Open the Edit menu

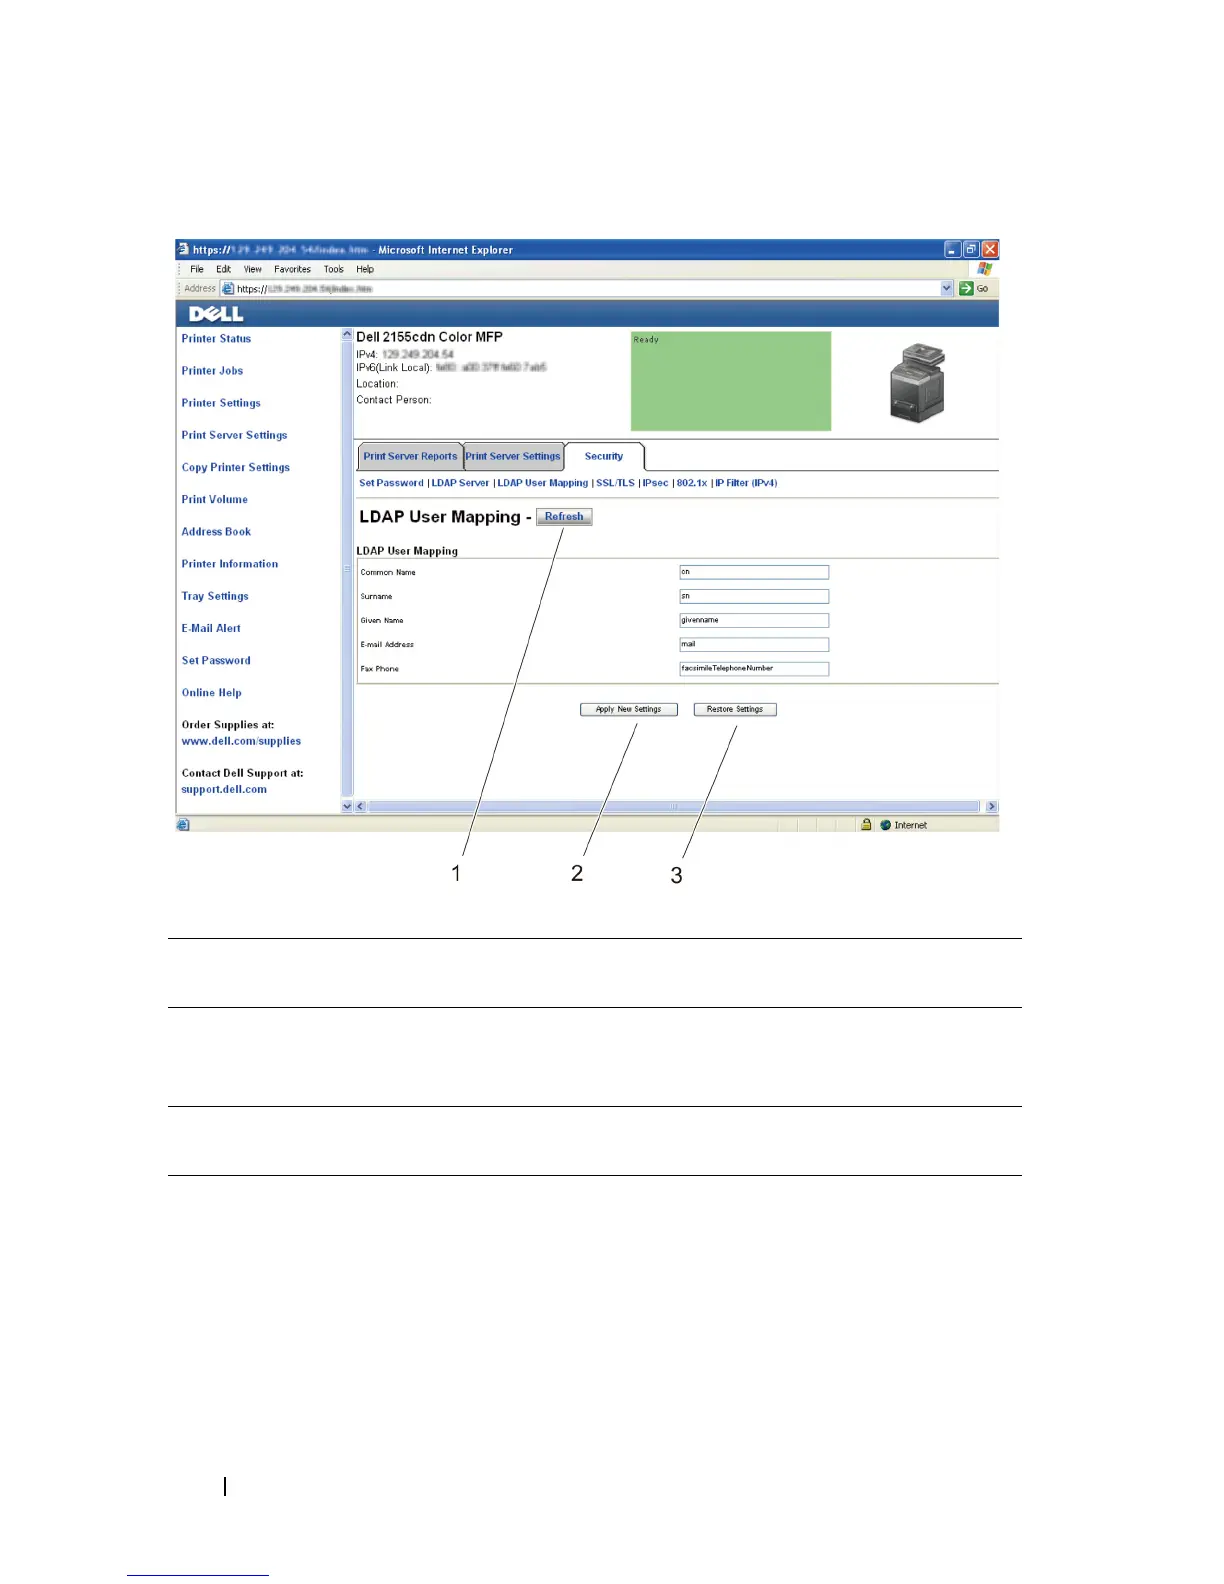point(224,269)
